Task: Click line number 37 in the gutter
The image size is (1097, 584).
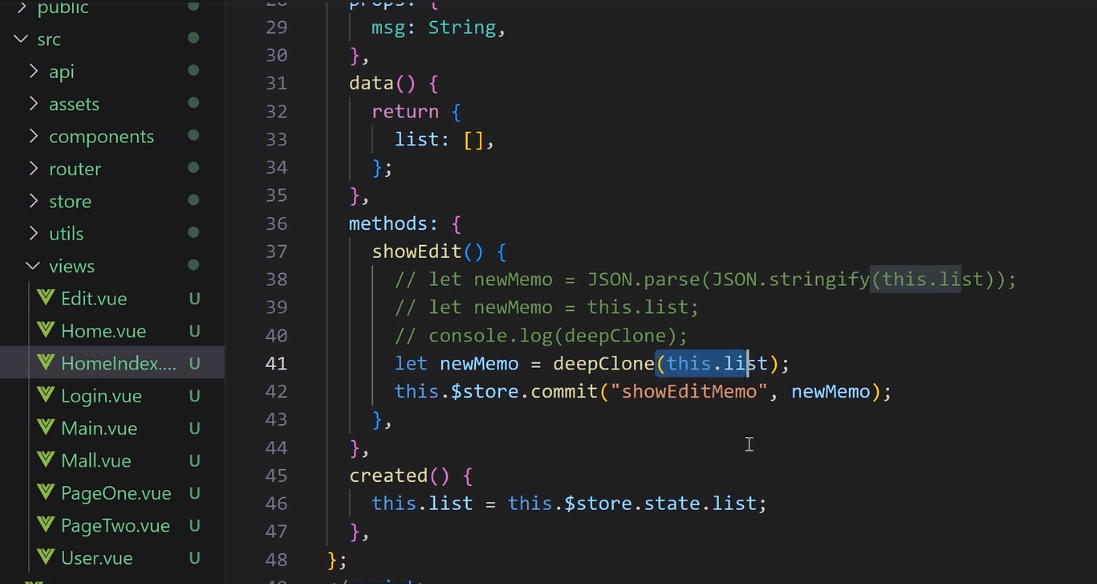Action: coord(276,252)
